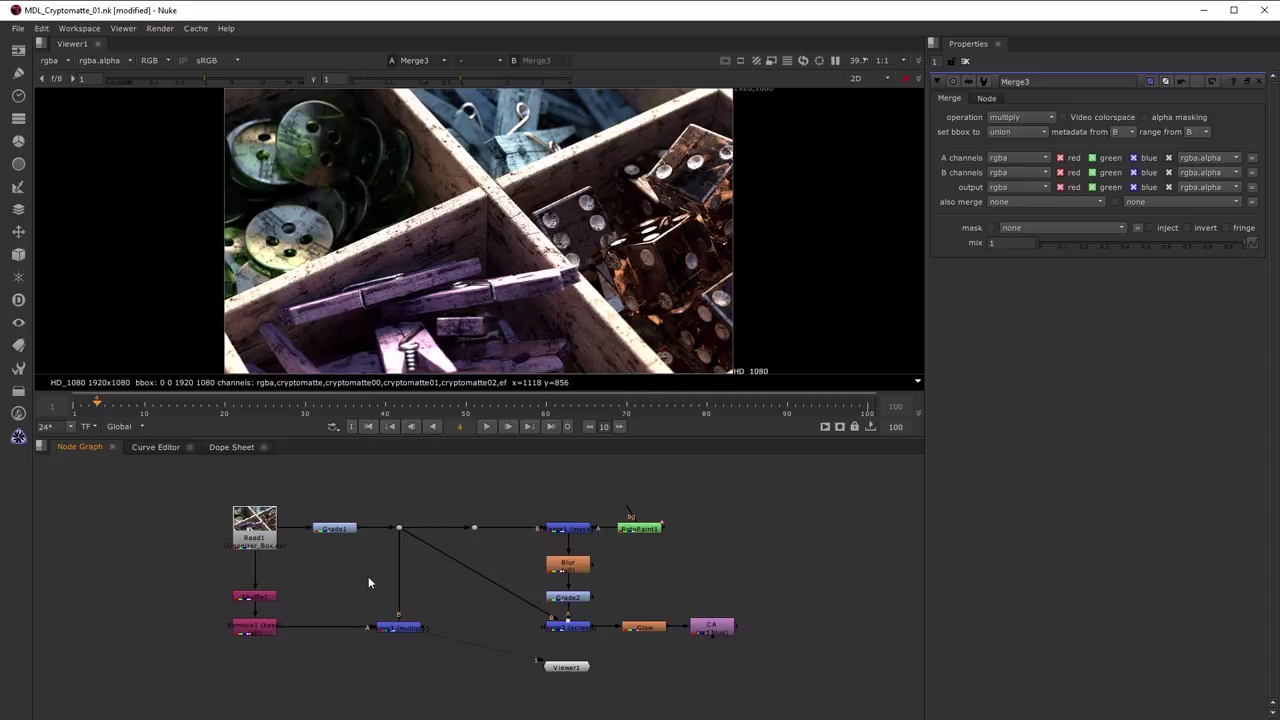Enable Video colorspace checkbox
The image size is (1280, 720).
[x=1063, y=117]
